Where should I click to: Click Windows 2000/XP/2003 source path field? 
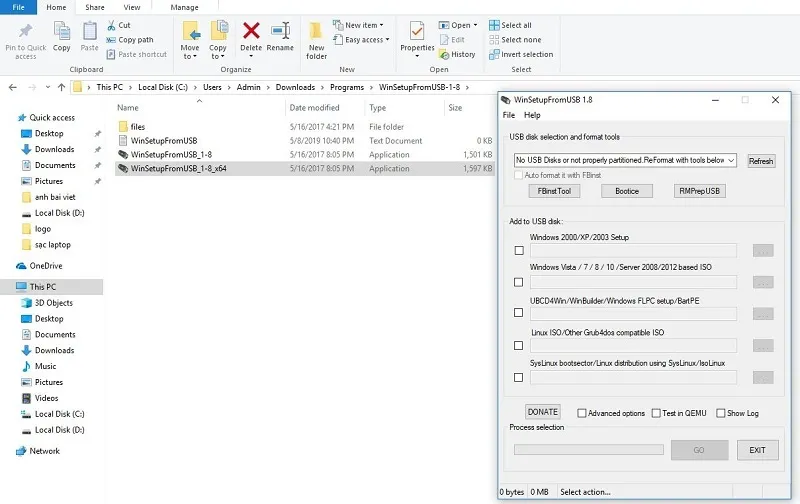click(633, 250)
